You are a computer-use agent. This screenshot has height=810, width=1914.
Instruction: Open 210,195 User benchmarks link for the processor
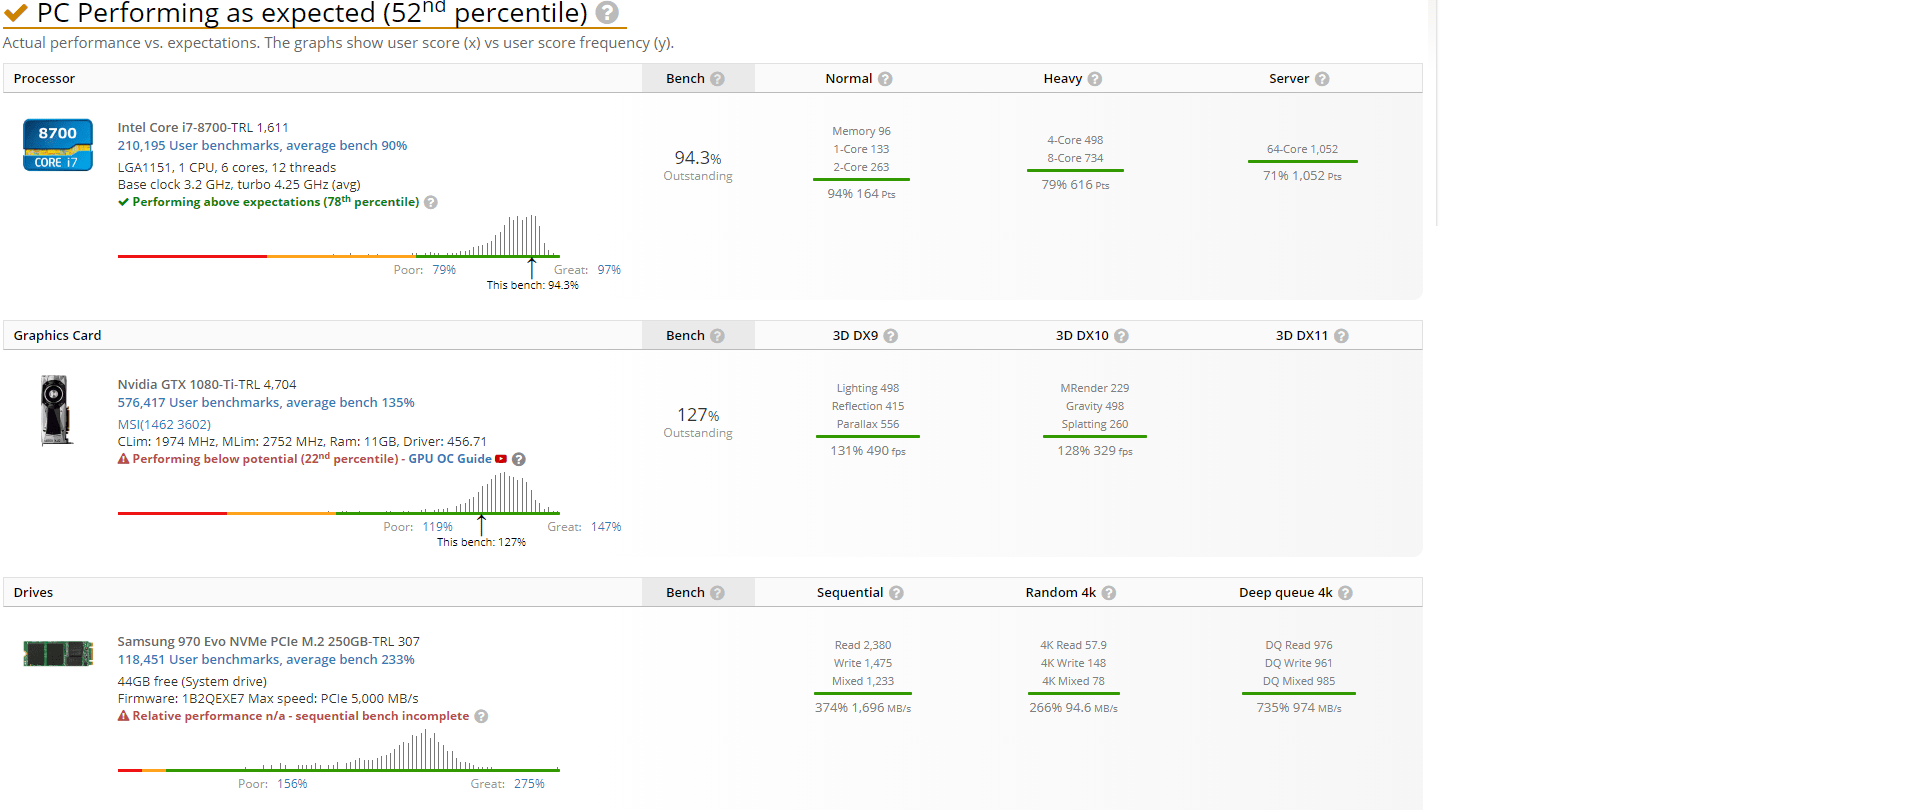262,146
